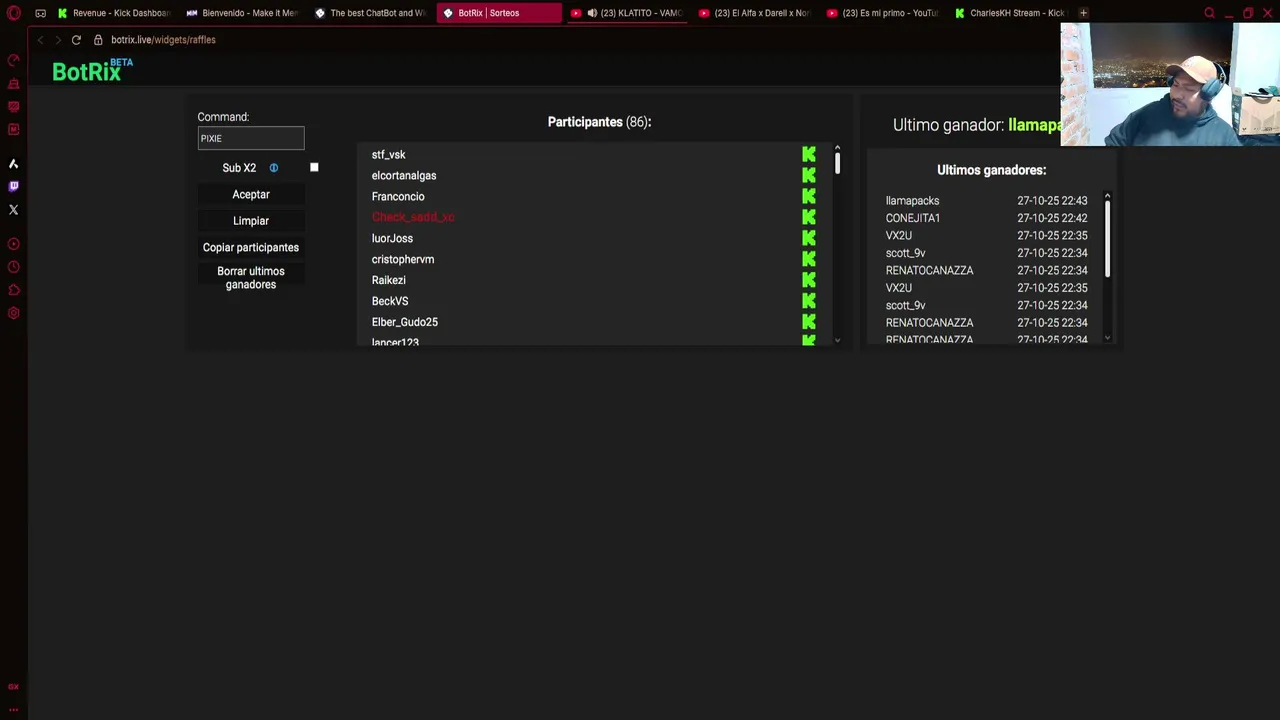This screenshot has height=720, width=1280.
Task: Click the botrix.live address bar URL
Action: point(163,40)
